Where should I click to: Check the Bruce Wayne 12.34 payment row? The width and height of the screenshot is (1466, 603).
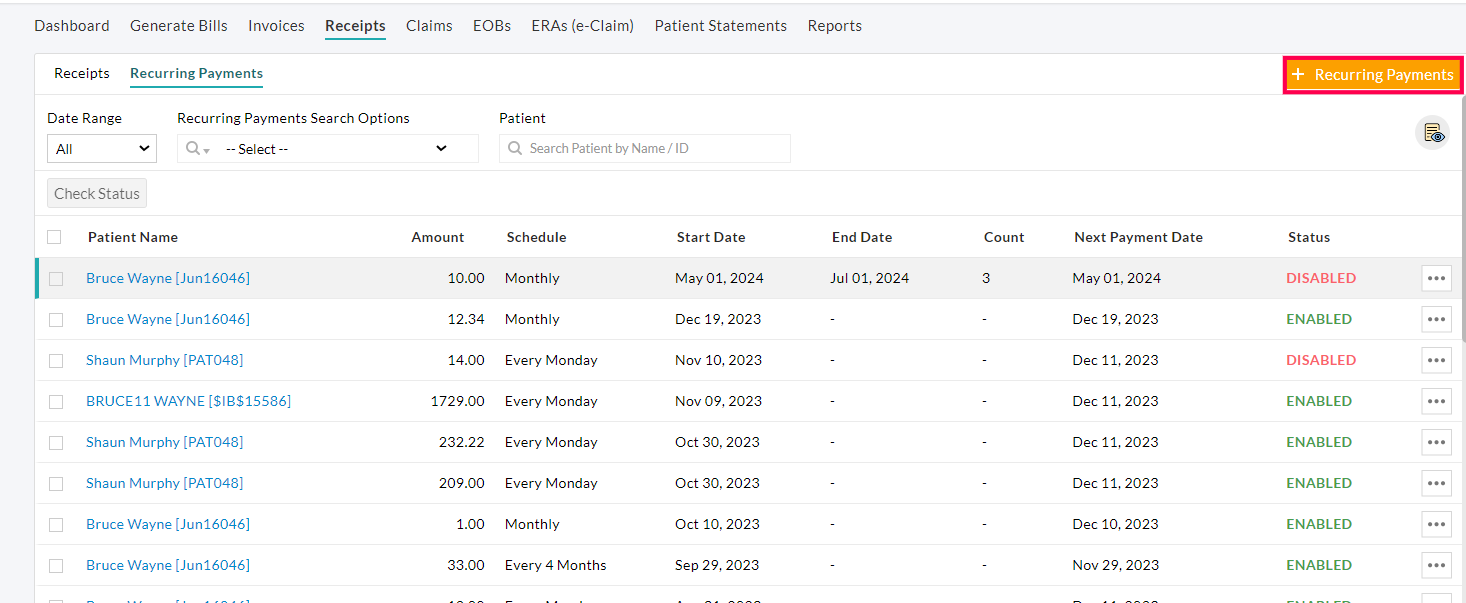point(55,319)
